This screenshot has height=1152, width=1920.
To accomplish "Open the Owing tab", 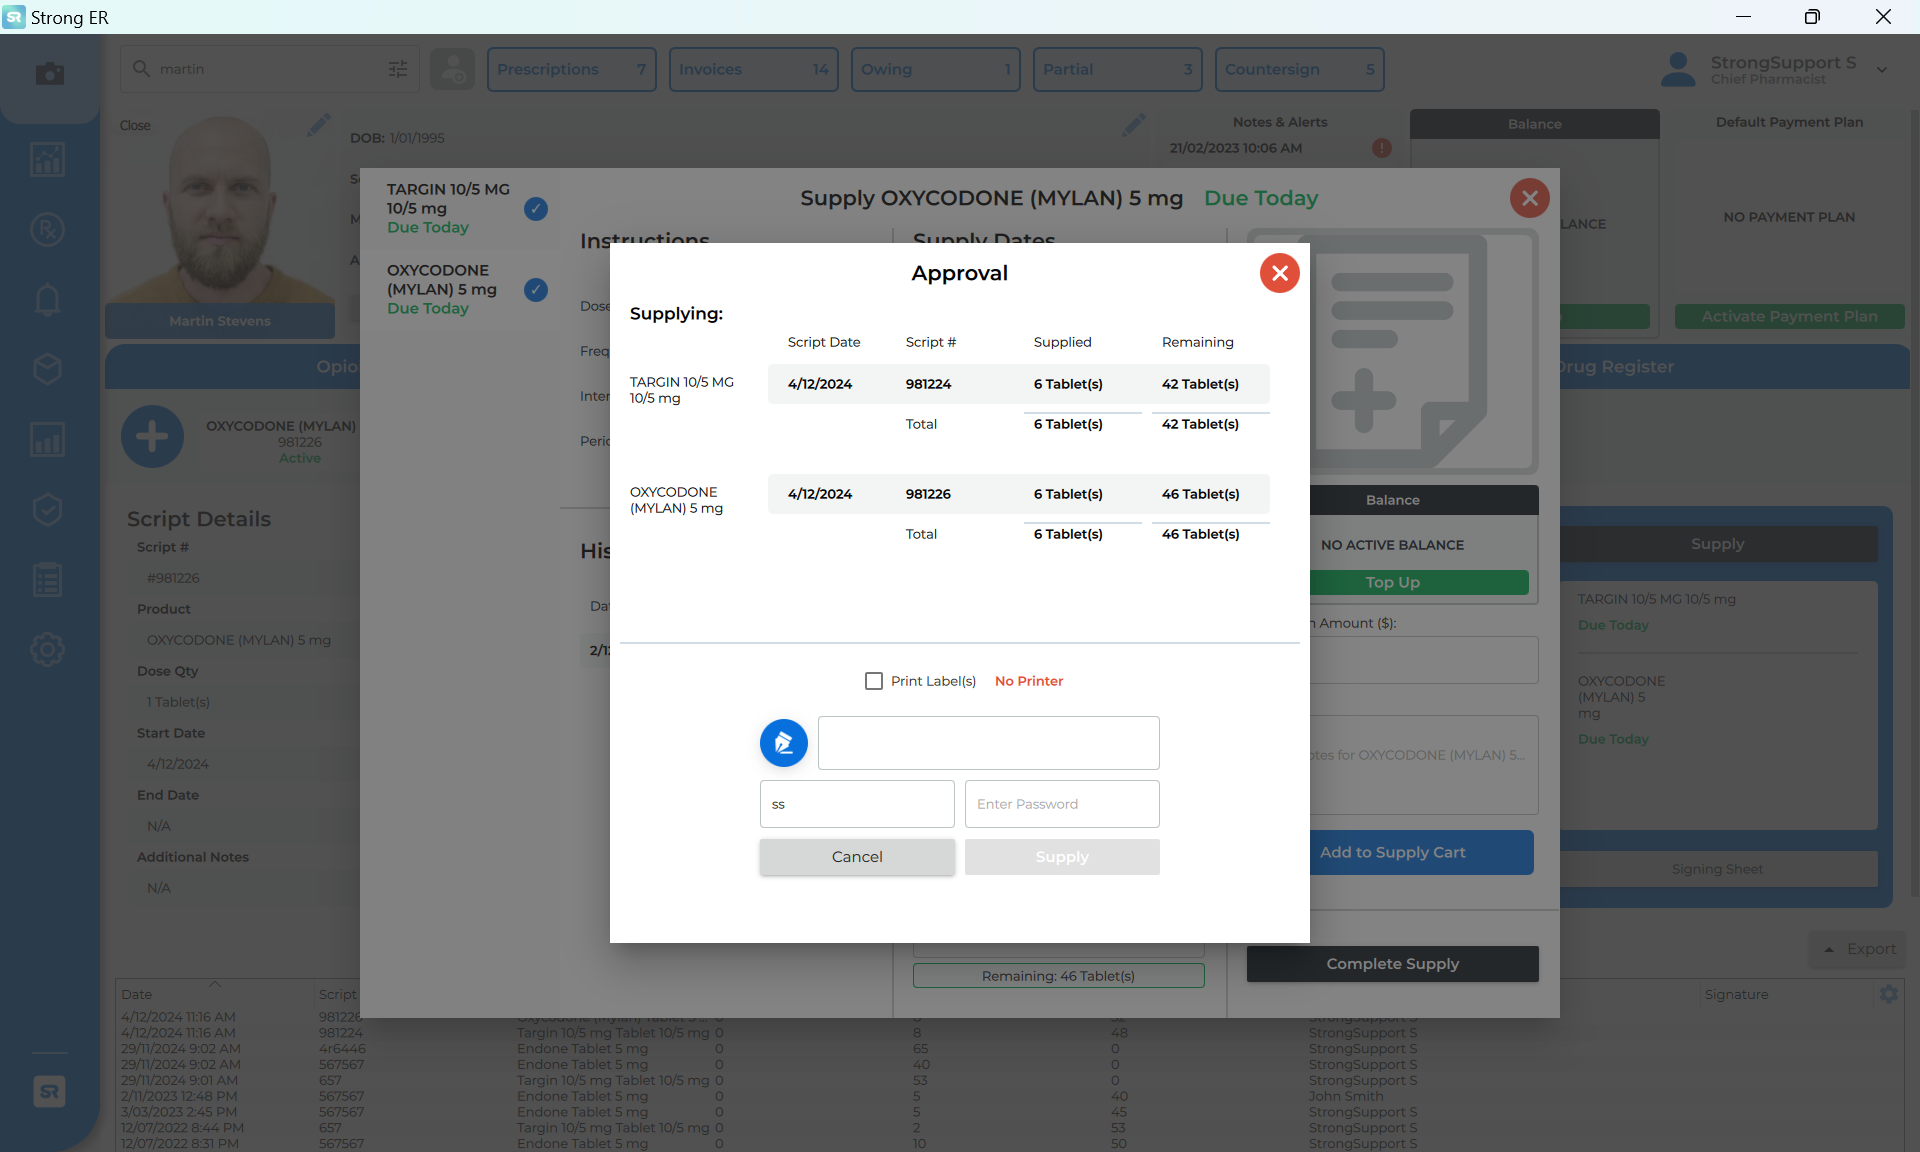I will tap(936, 69).
